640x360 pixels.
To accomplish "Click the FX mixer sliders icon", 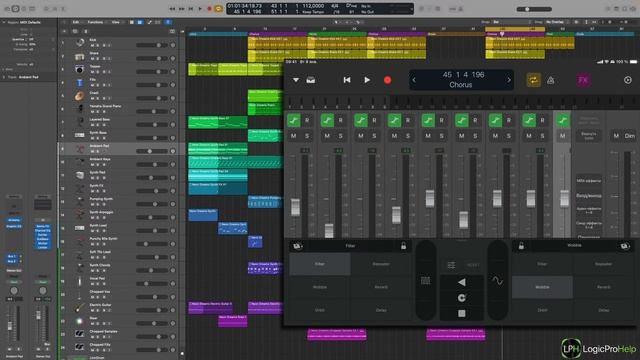I will 451,265.
